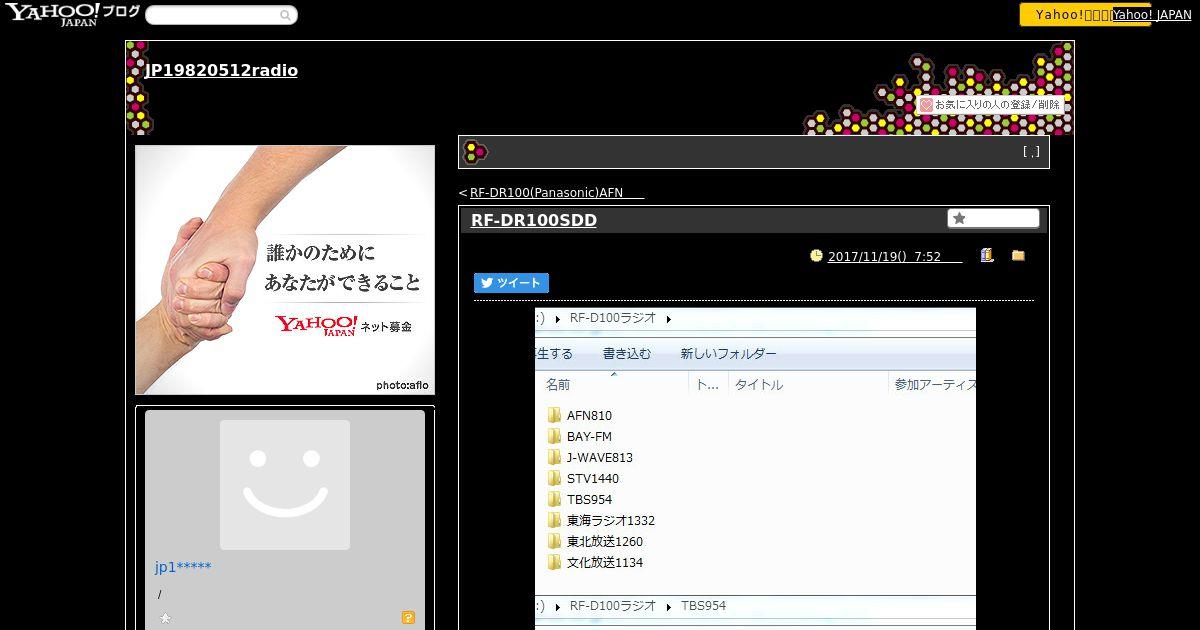Click the clock icon beside post date

(816, 256)
